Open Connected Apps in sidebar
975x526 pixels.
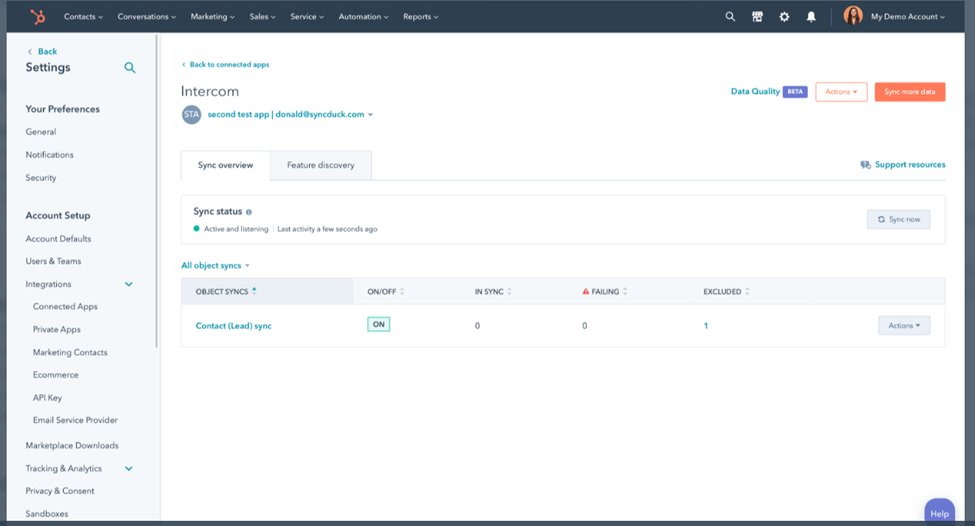pyautogui.click(x=65, y=307)
